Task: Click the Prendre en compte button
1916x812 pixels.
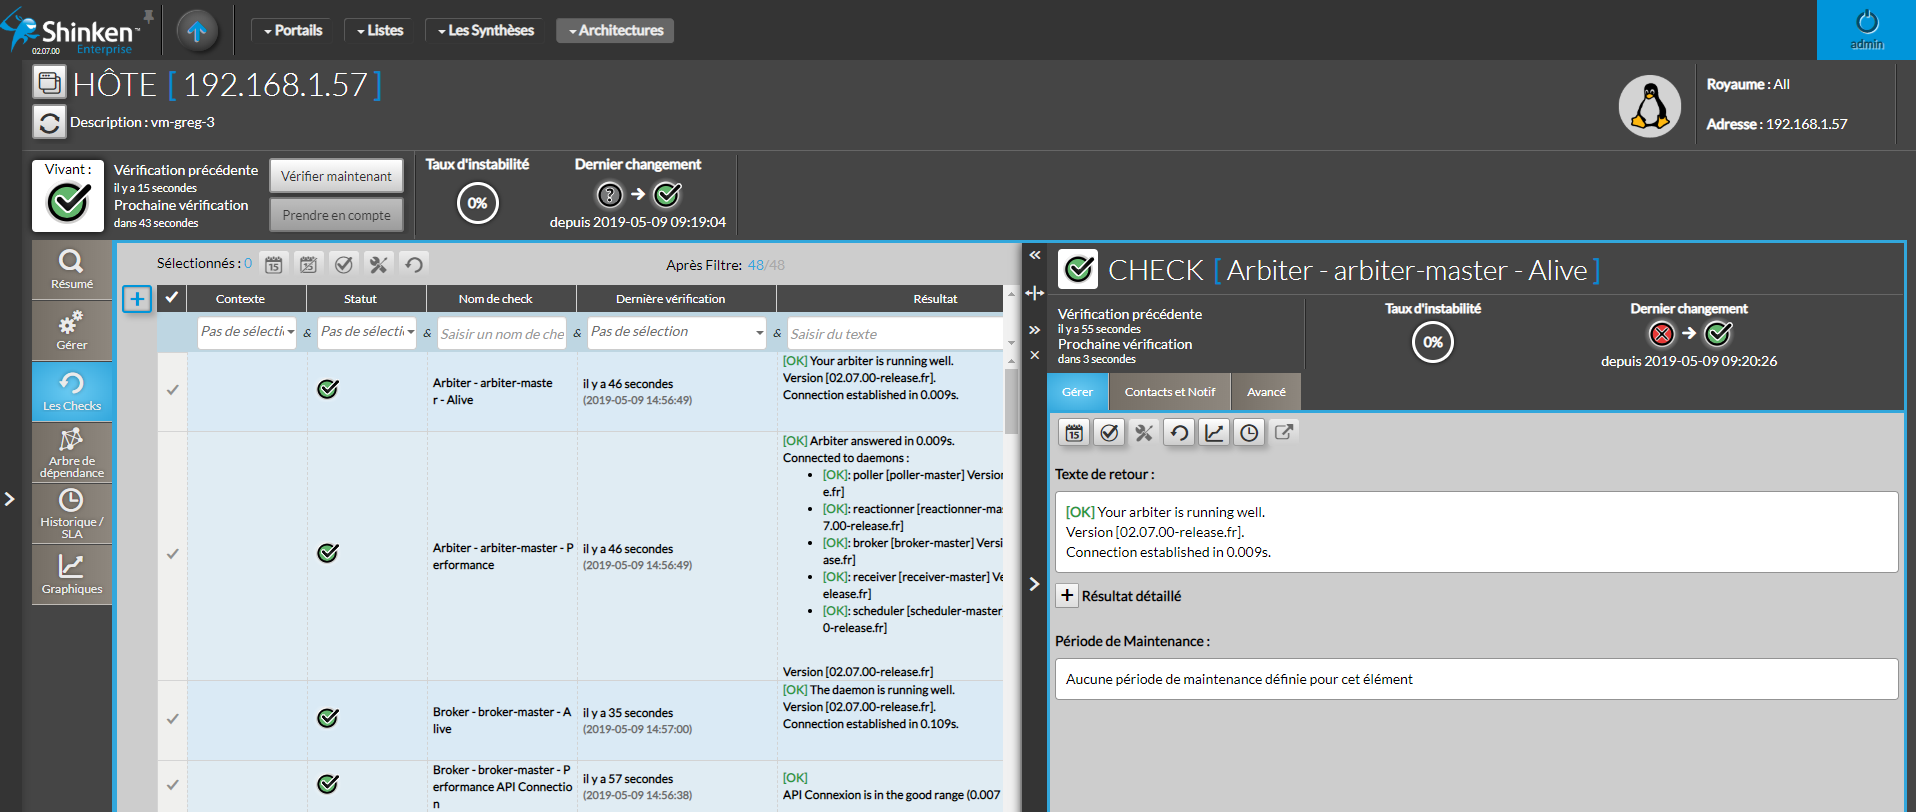Action: 336,215
